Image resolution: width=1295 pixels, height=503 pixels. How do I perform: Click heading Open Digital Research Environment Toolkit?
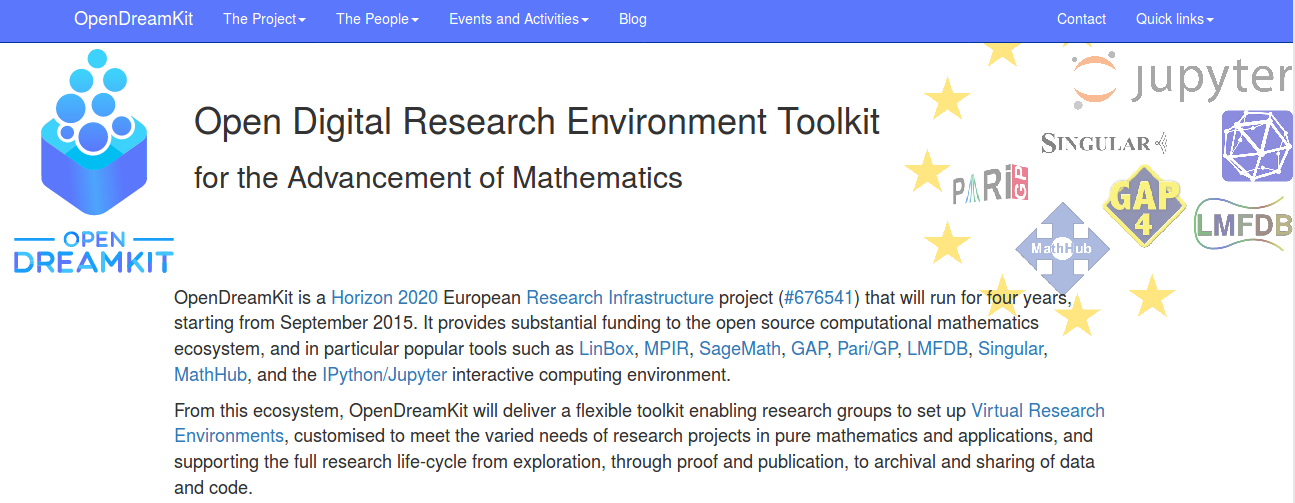click(537, 122)
